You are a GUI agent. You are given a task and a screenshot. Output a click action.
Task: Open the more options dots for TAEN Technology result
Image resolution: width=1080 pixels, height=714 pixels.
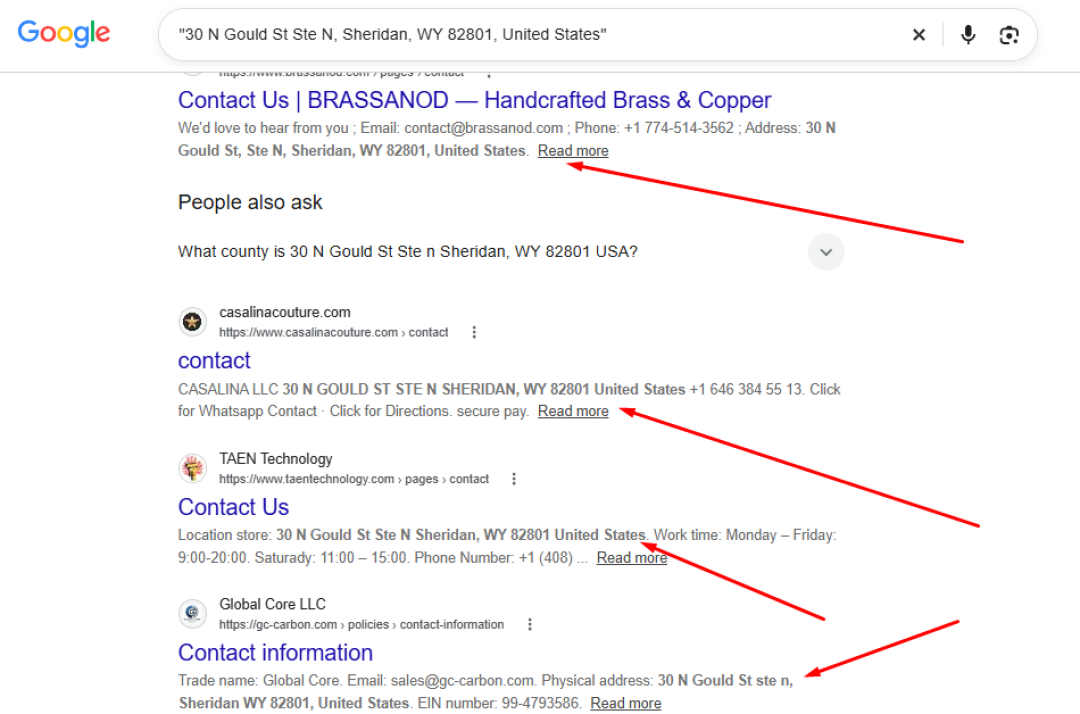click(x=514, y=479)
